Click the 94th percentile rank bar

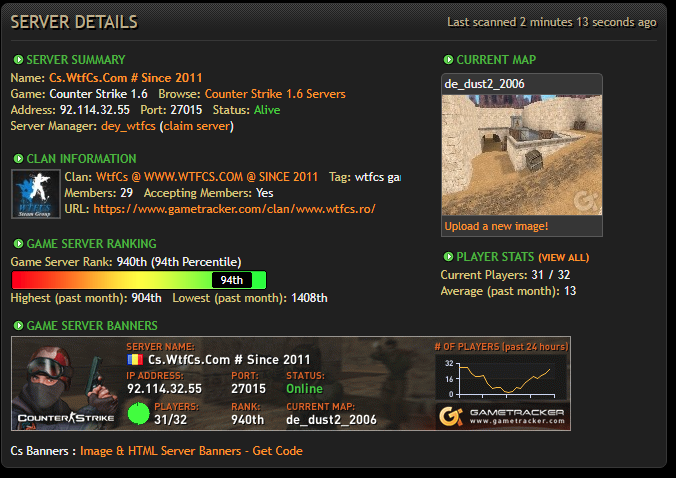click(138, 280)
